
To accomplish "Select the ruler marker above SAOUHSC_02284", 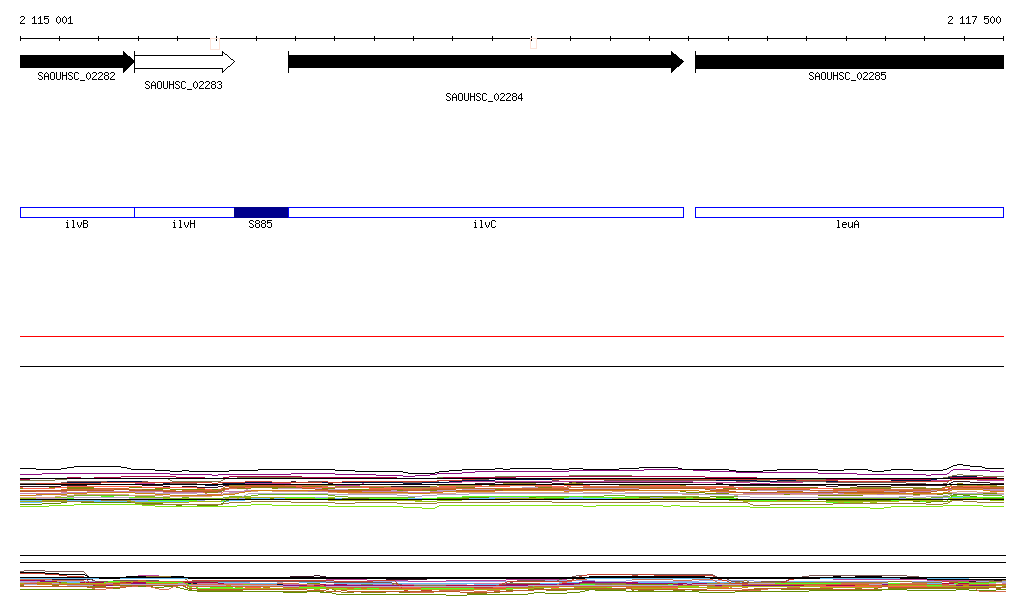I will (533, 42).
